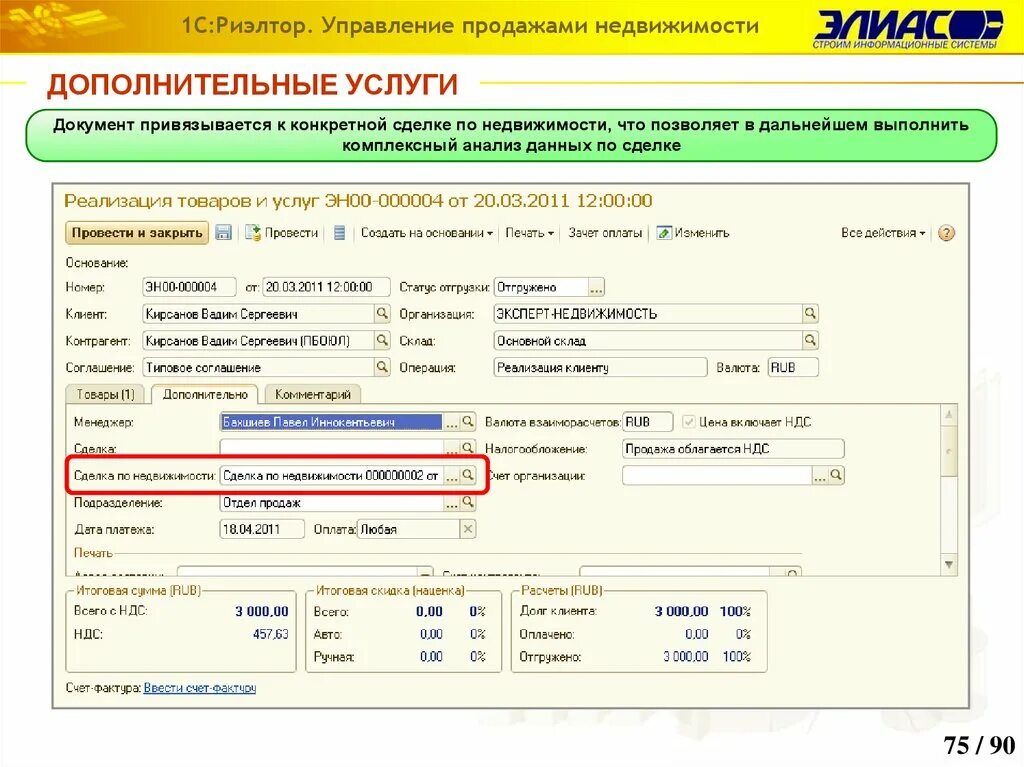Click scrollbar up arrow in tab panel
This screenshot has height=767, width=1024.
(949, 414)
